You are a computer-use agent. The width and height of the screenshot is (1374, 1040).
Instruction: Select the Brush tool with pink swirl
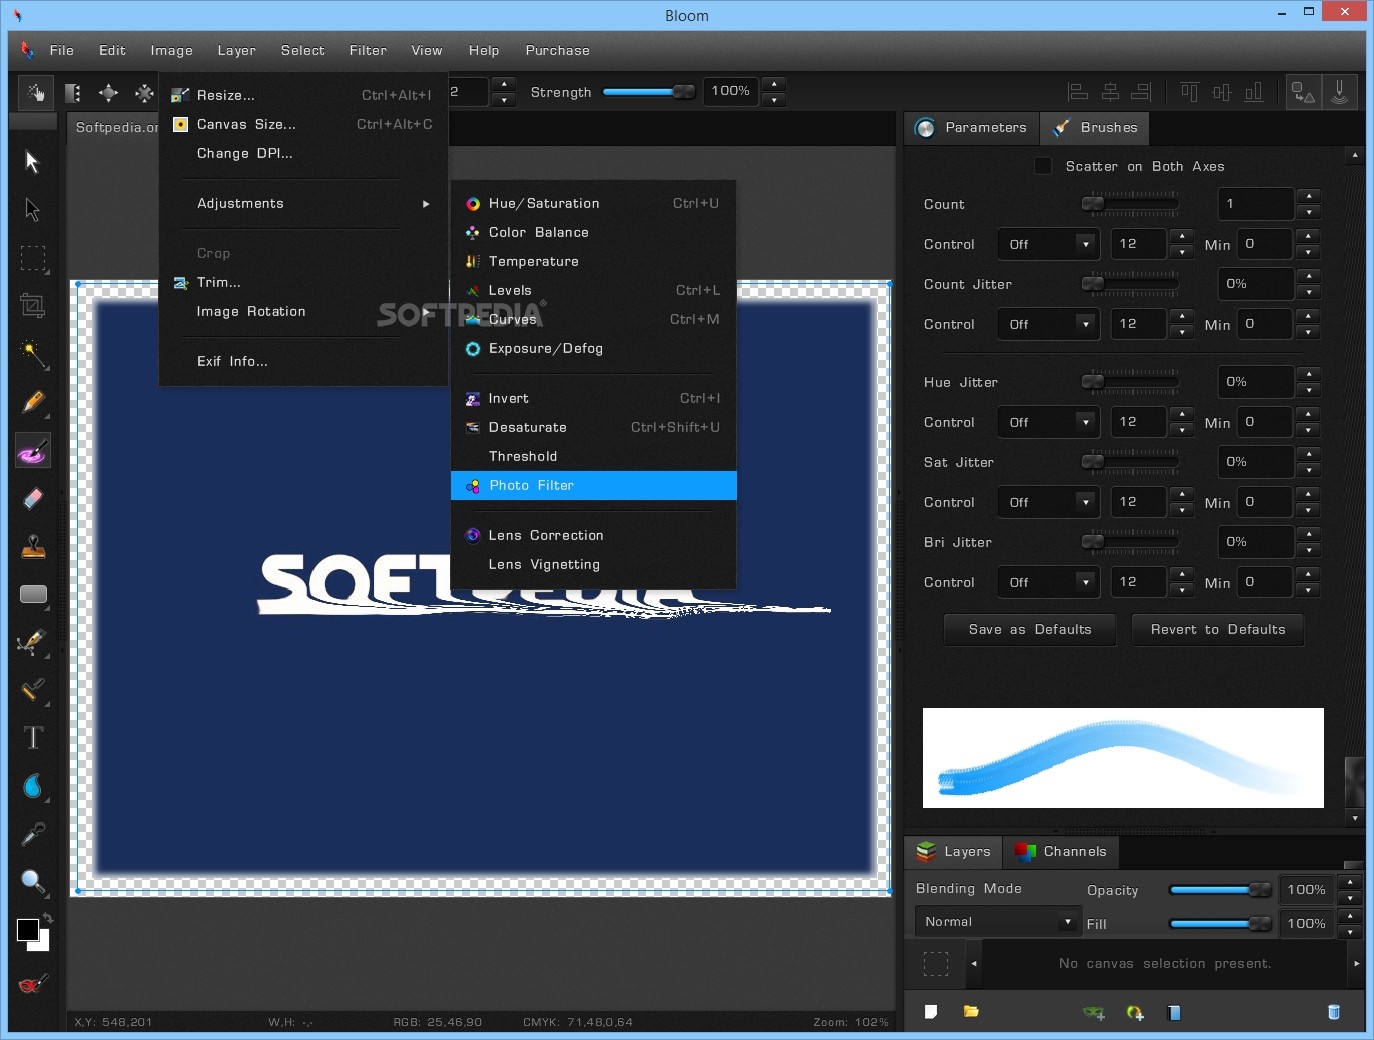[33, 451]
